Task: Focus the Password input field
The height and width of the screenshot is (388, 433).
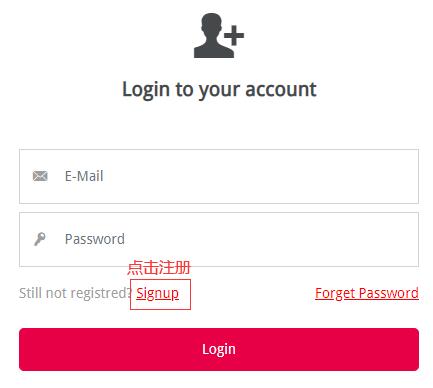Action: coord(219,239)
